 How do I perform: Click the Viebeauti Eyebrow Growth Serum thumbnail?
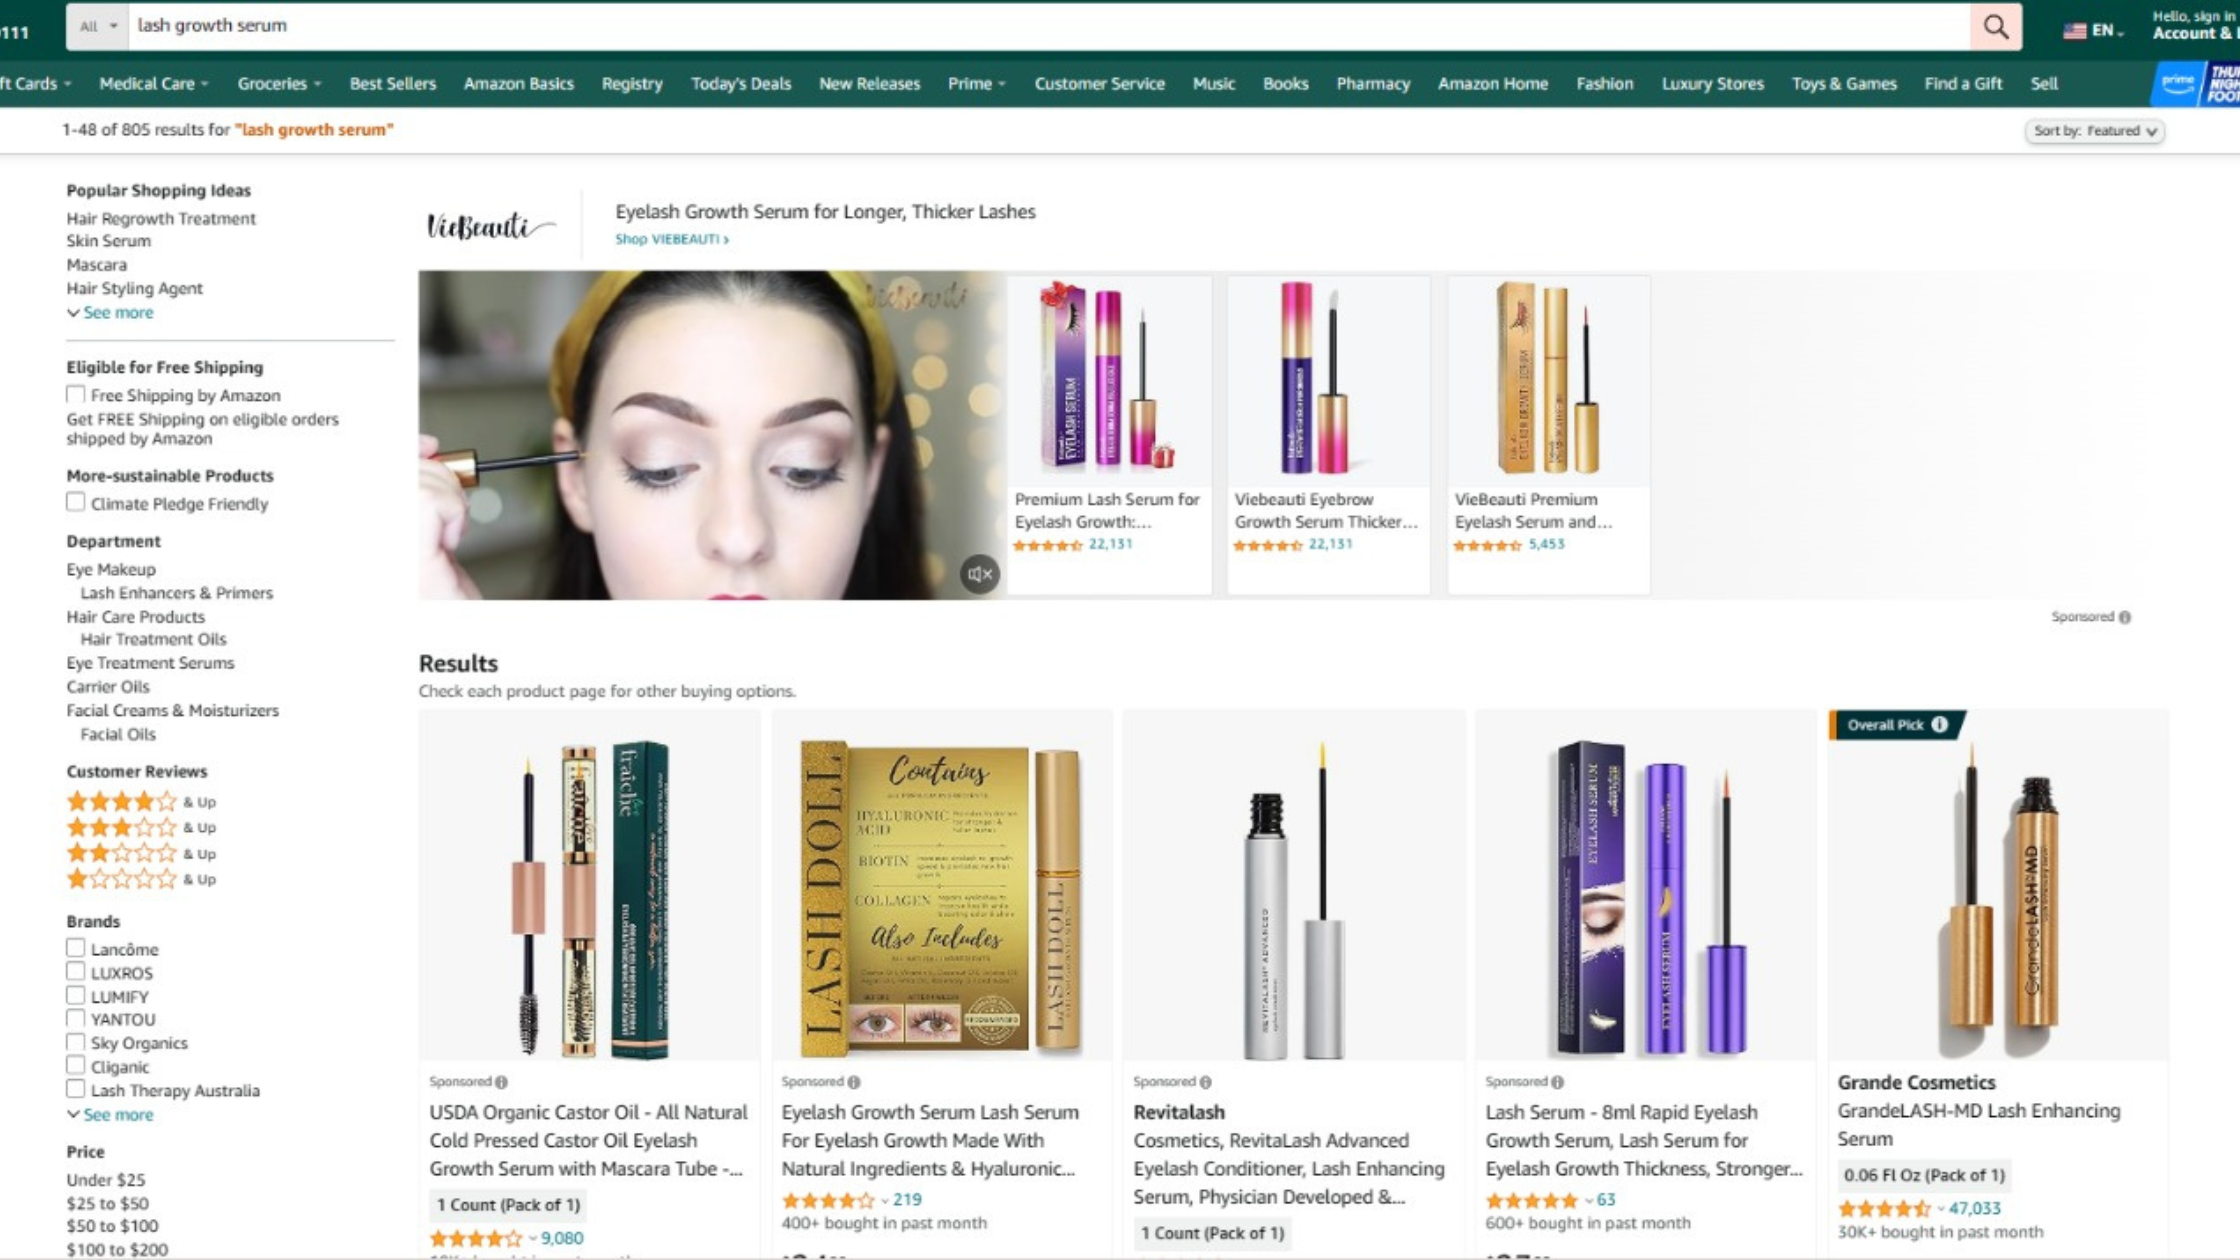1328,380
